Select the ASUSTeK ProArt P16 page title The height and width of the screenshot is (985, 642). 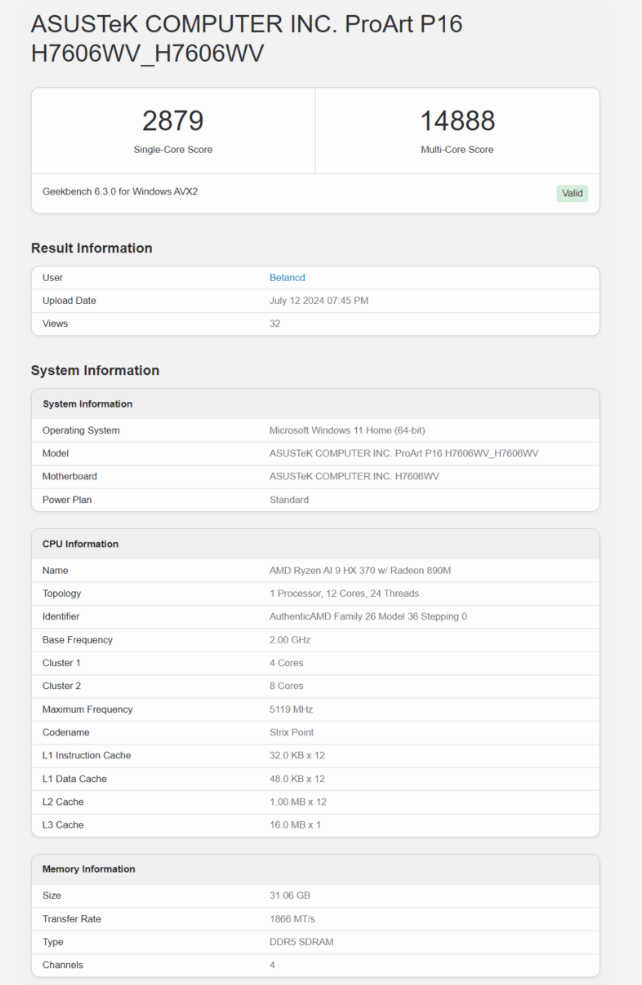point(246,39)
